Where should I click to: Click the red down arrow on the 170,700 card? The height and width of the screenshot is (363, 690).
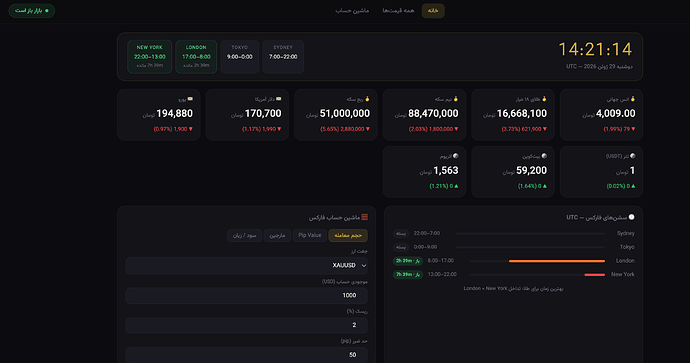pos(279,129)
